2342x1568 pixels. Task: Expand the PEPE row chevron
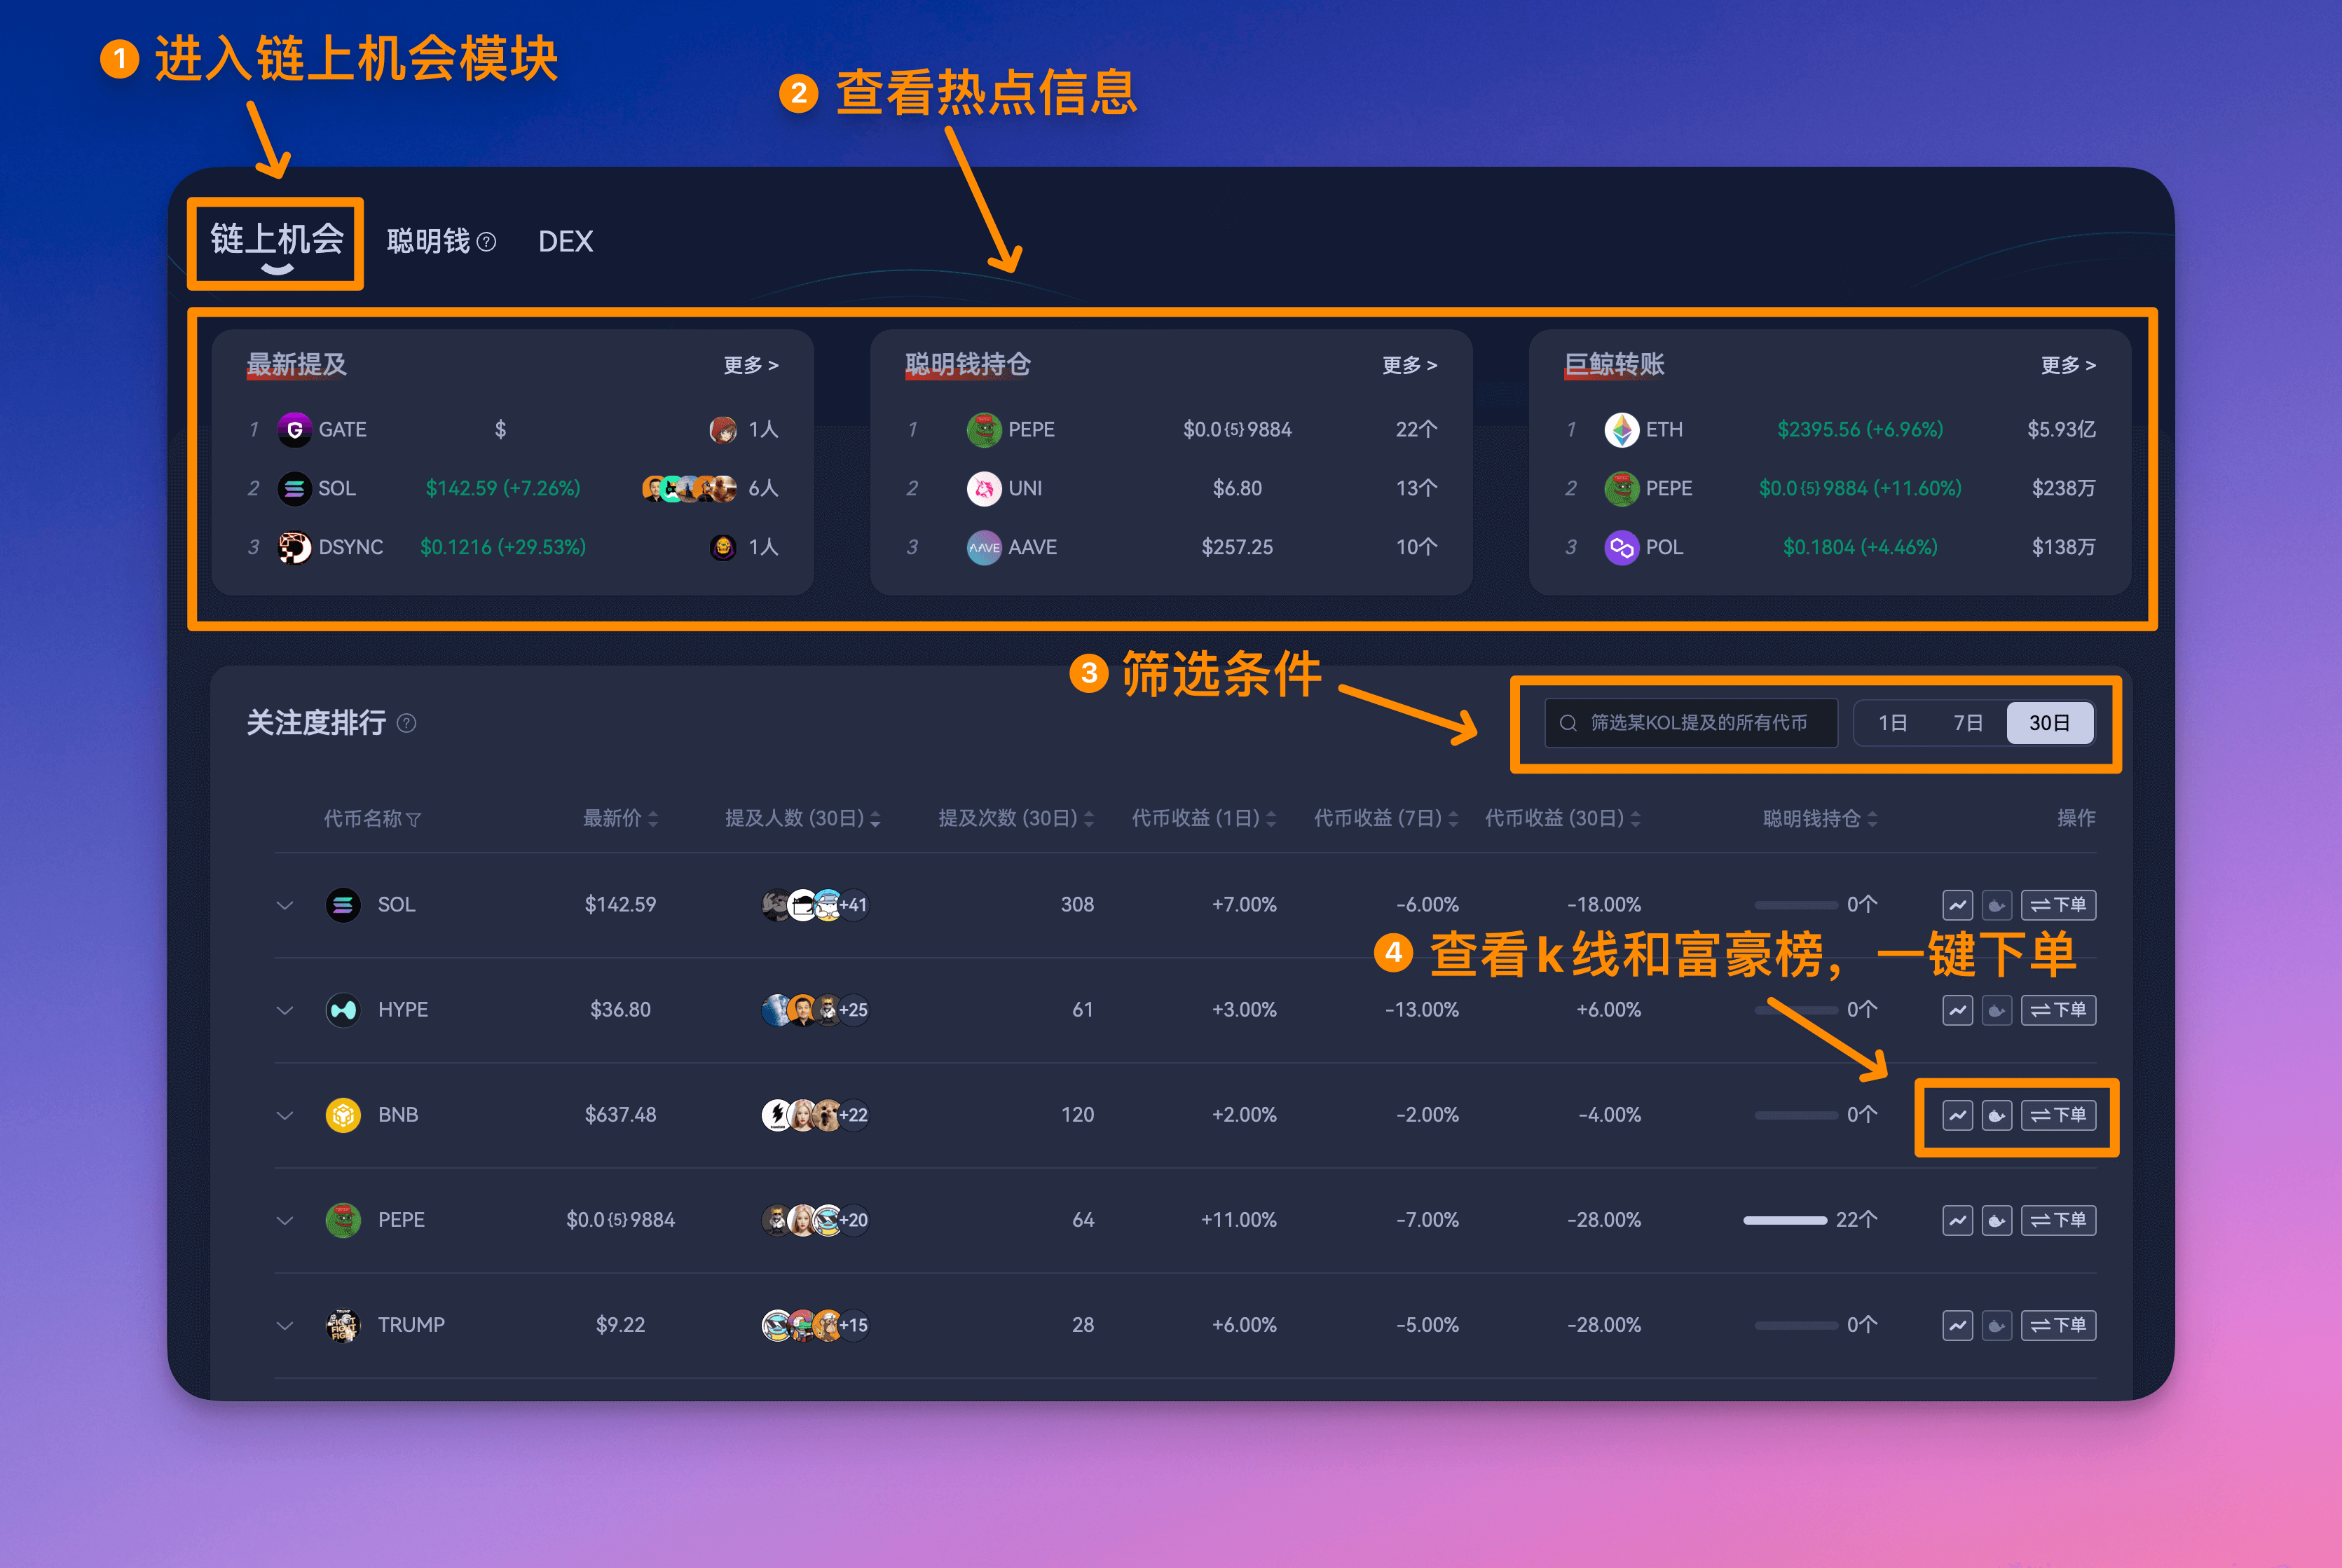(x=285, y=1221)
